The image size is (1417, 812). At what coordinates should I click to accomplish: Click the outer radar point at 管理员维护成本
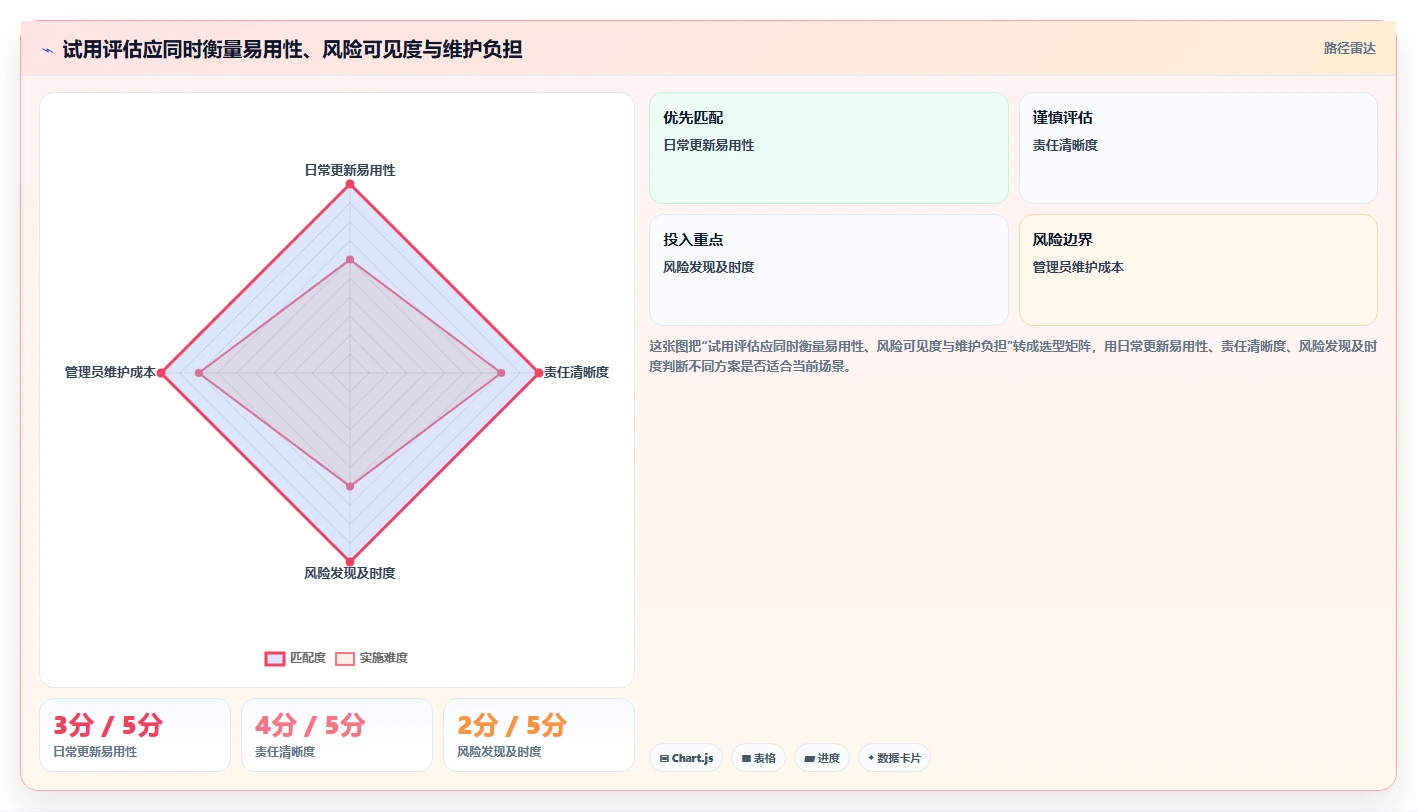point(161,373)
